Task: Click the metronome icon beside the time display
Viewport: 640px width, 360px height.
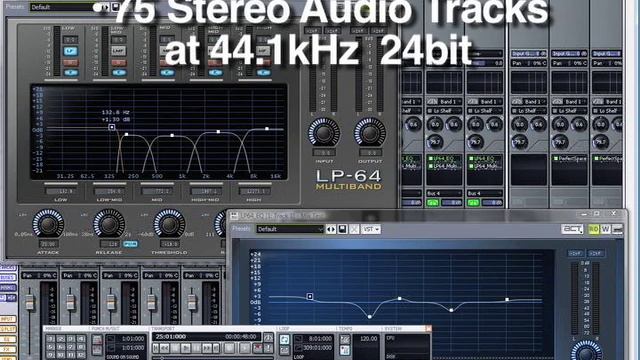Action: click(268, 337)
